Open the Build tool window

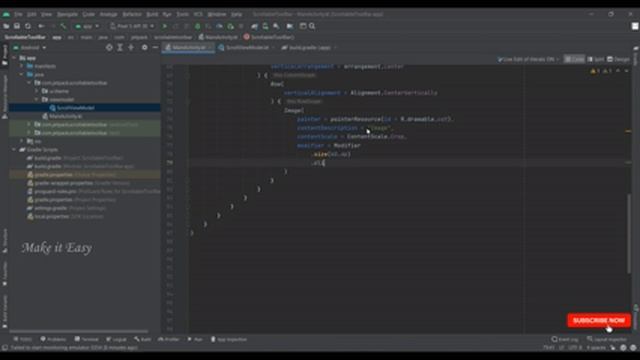[142, 340]
